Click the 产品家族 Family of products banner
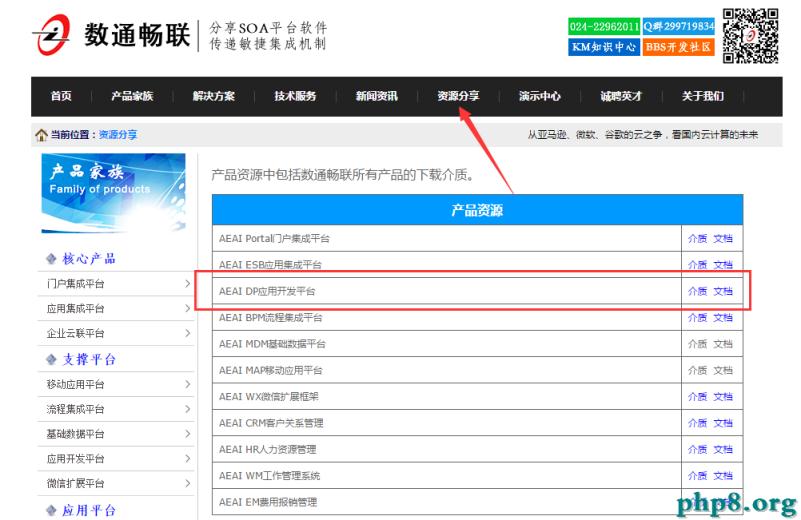This screenshot has width=801, height=520. pyautogui.click(x=113, y=193)
